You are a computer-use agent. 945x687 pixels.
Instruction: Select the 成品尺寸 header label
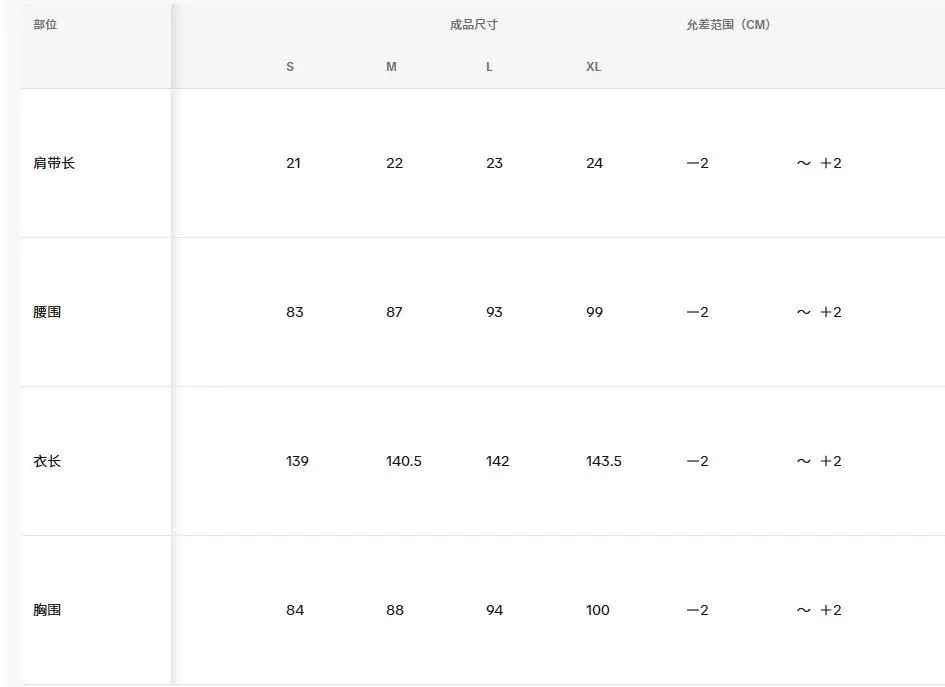[x=474, y=25]
